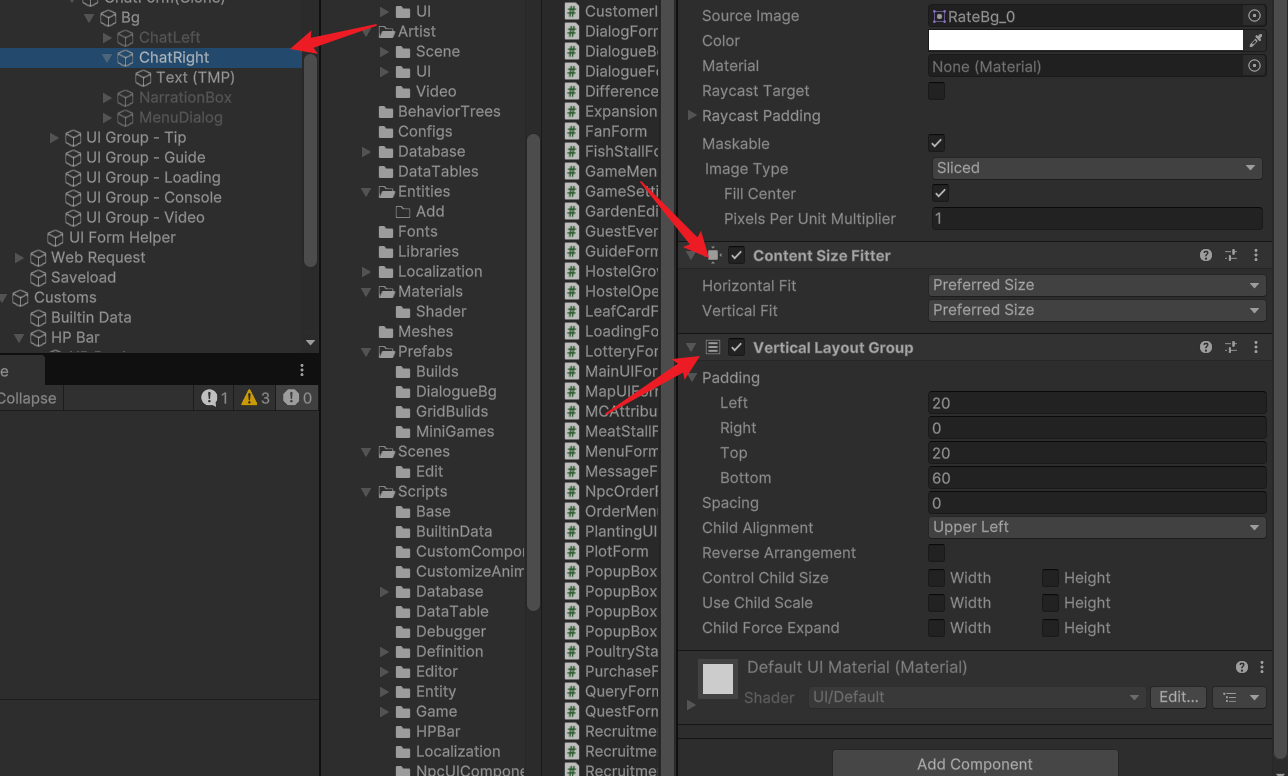Expand Raycast Padding foldout
Screen dimensions: 1288x776
[692, 116]
